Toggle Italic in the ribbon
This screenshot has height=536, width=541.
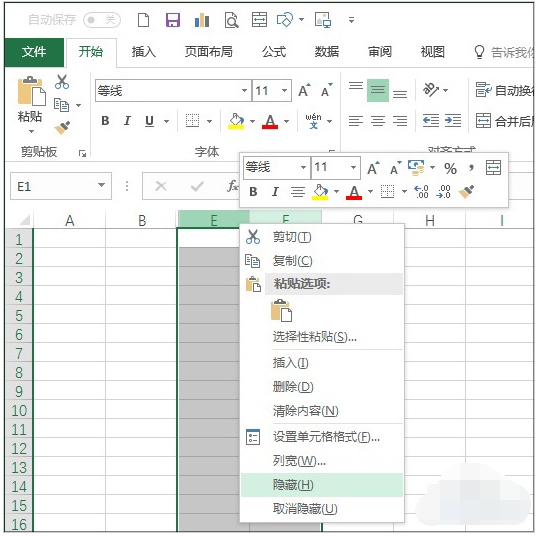pos(127,121)
